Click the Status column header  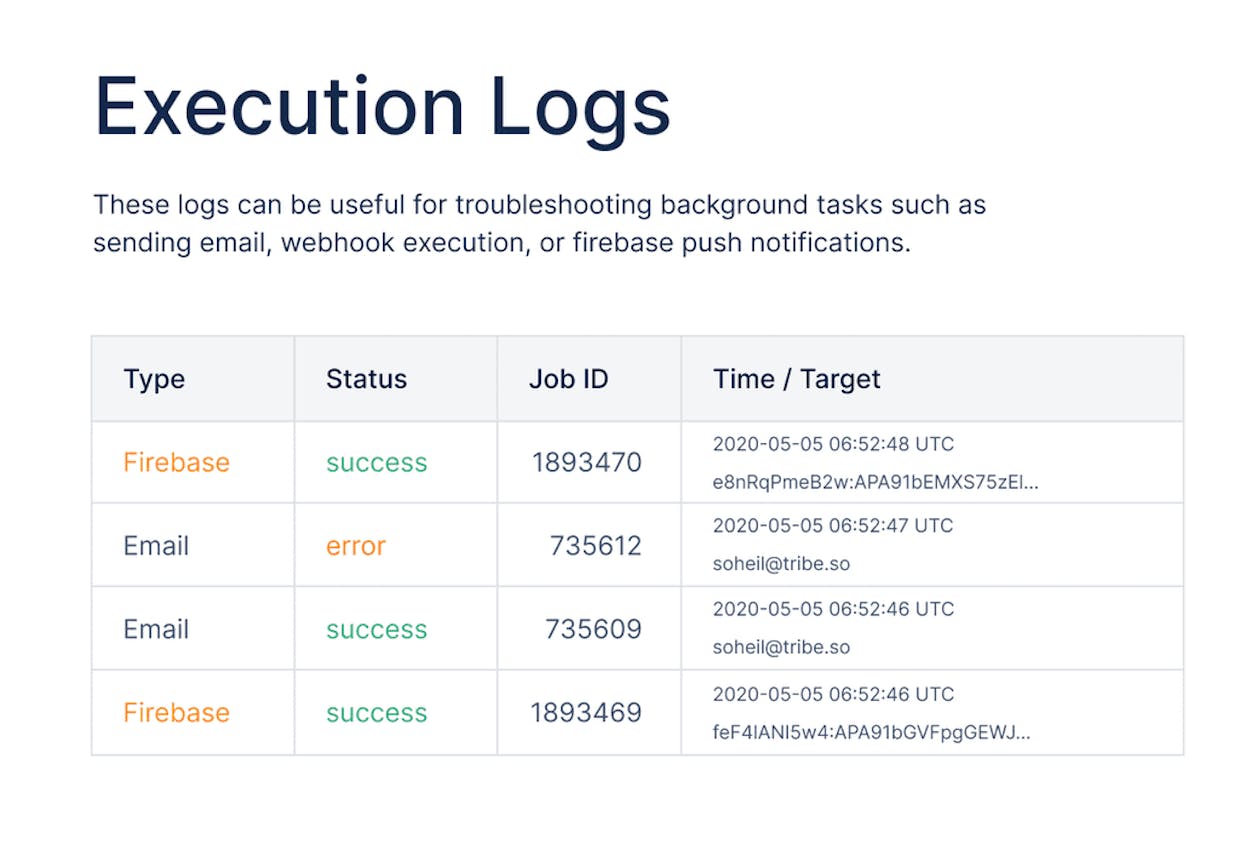(366, 379)
